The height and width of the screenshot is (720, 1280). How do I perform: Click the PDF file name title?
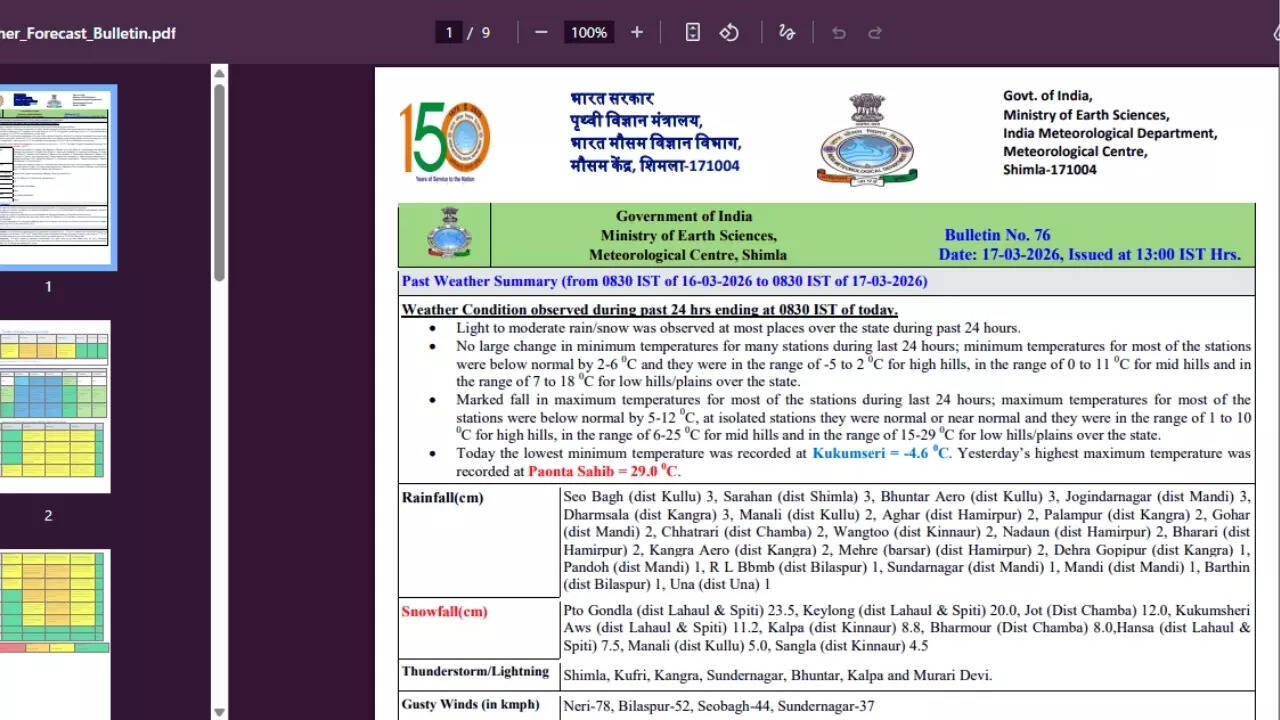pos(88,33)
